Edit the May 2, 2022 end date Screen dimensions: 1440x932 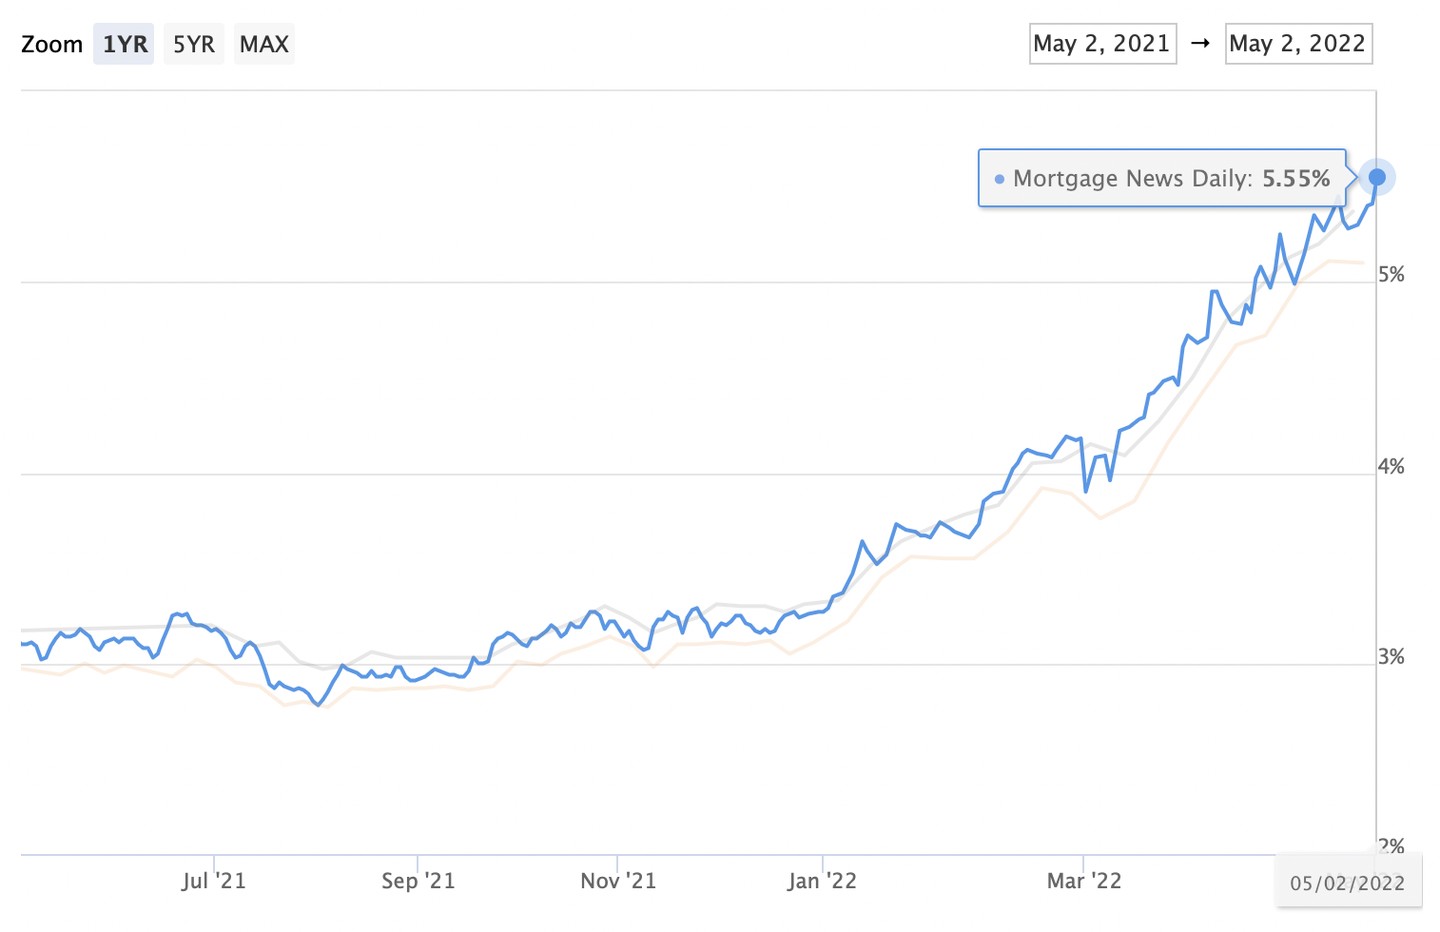pos(1298,44)
